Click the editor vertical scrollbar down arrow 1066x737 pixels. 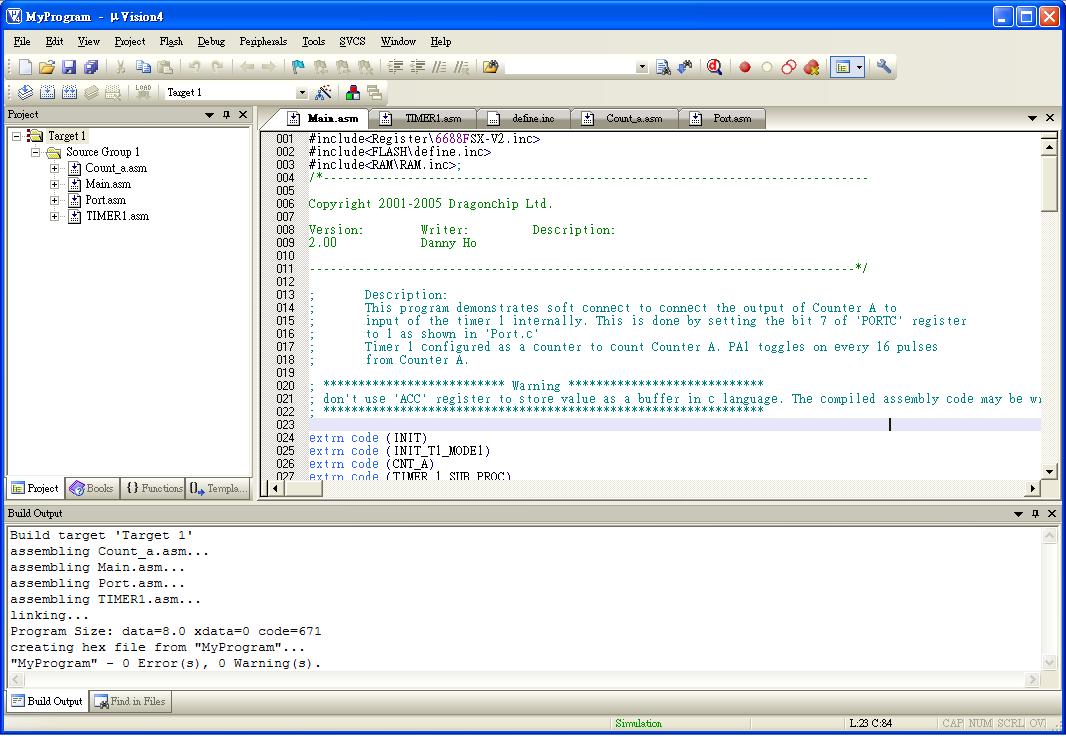1049,471
